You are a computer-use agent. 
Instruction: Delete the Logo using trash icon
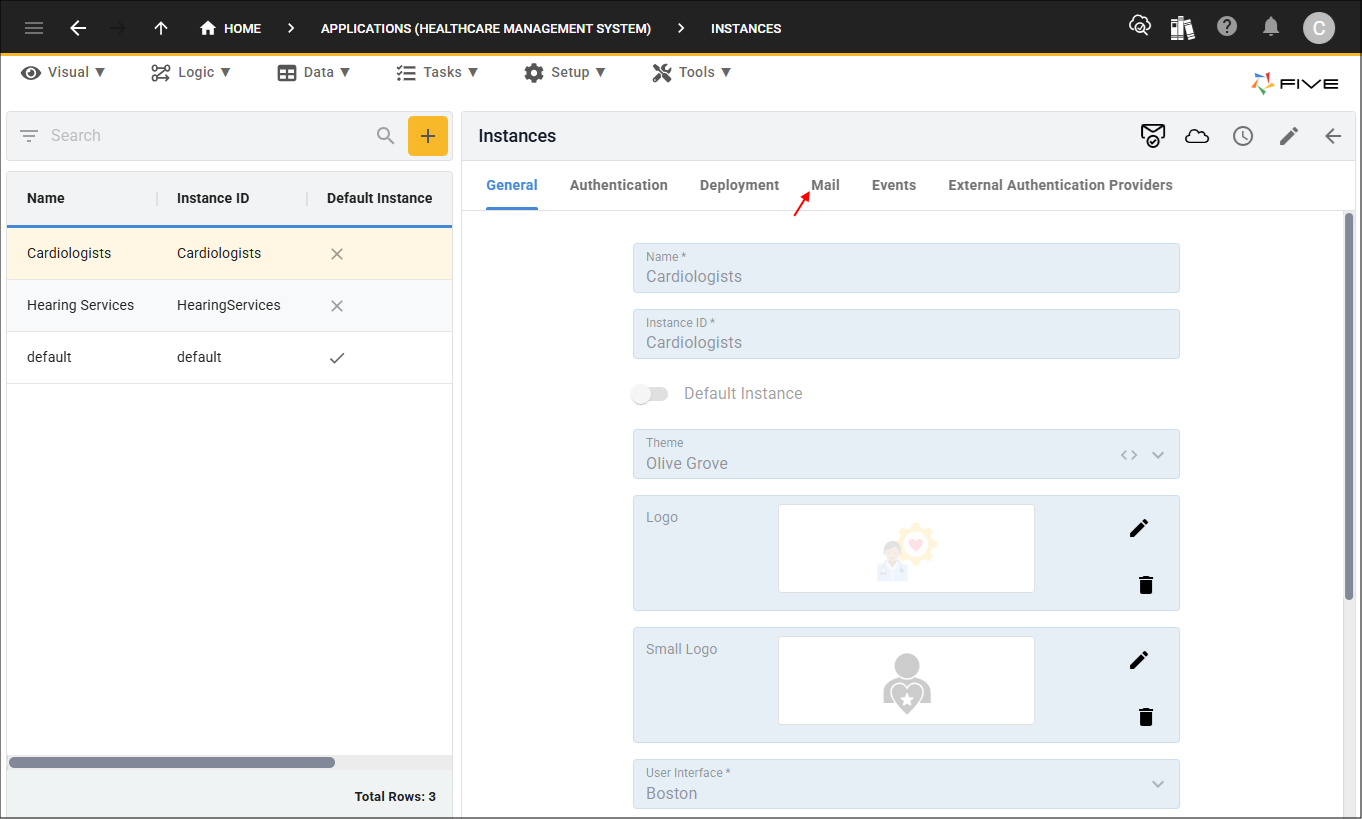click(1146, 585)
